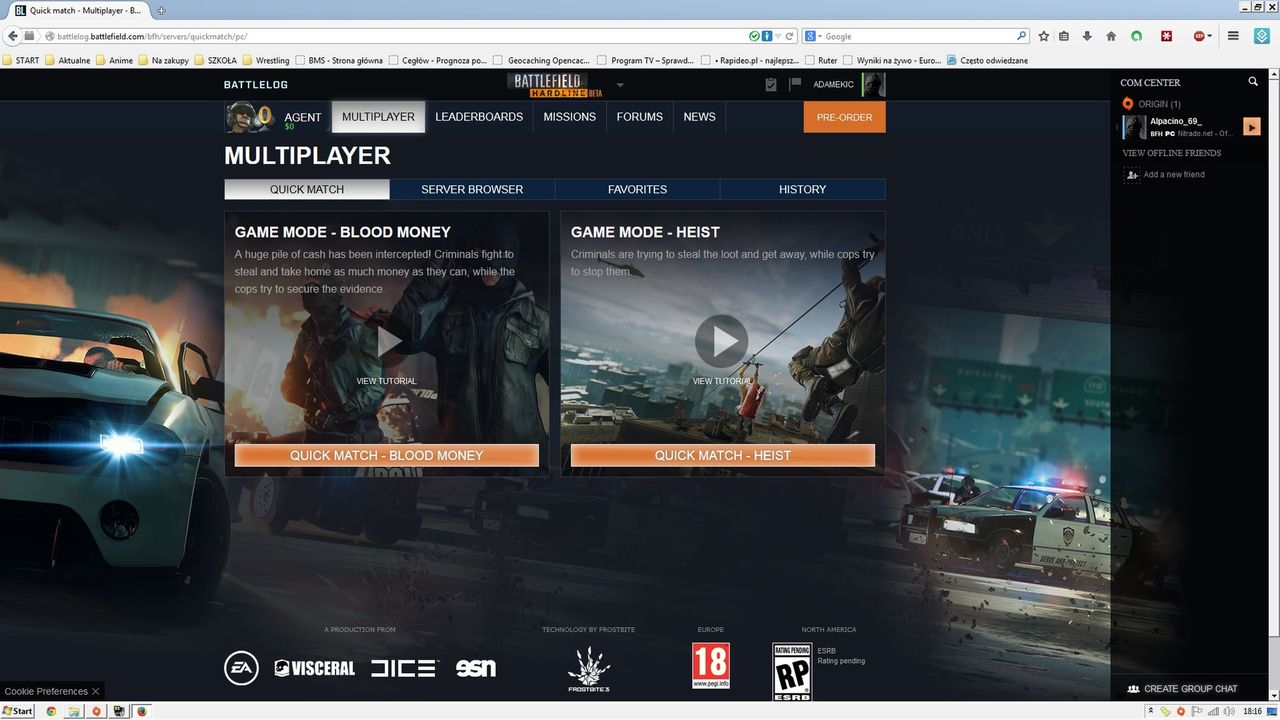This screenshot has height=720, width=1280.
Task: Switch to the HISTORY tab
Action: coord(803,189)
